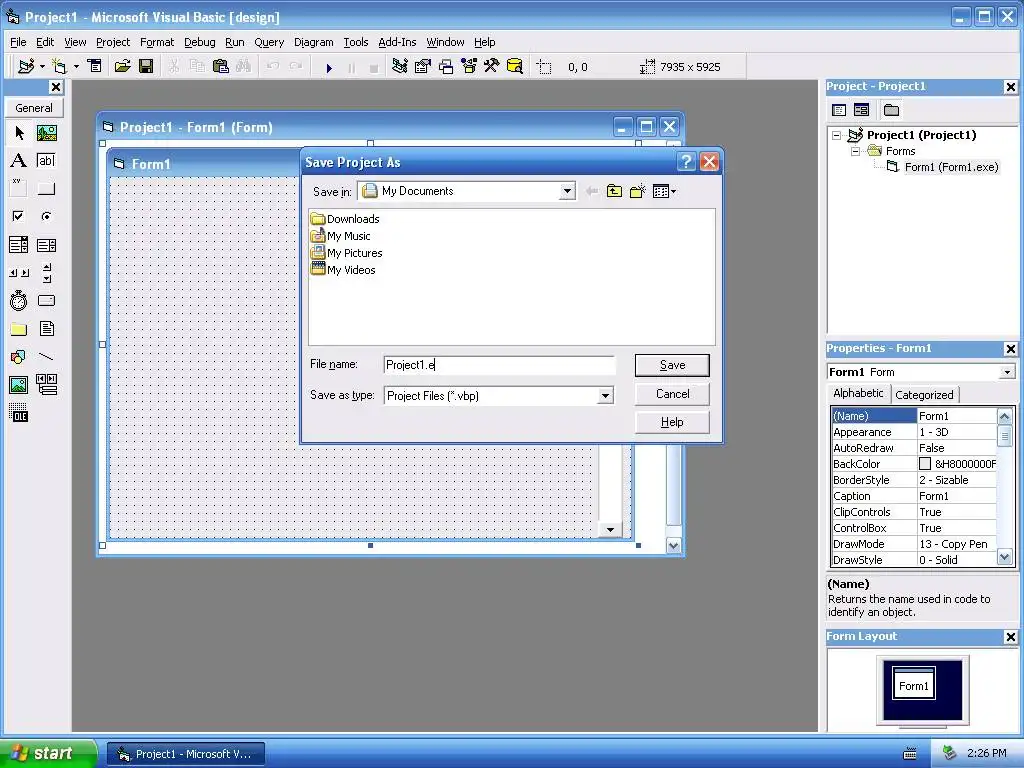
Task: Select the CommandButton tool in toolbox
Action: click(46, 188)
